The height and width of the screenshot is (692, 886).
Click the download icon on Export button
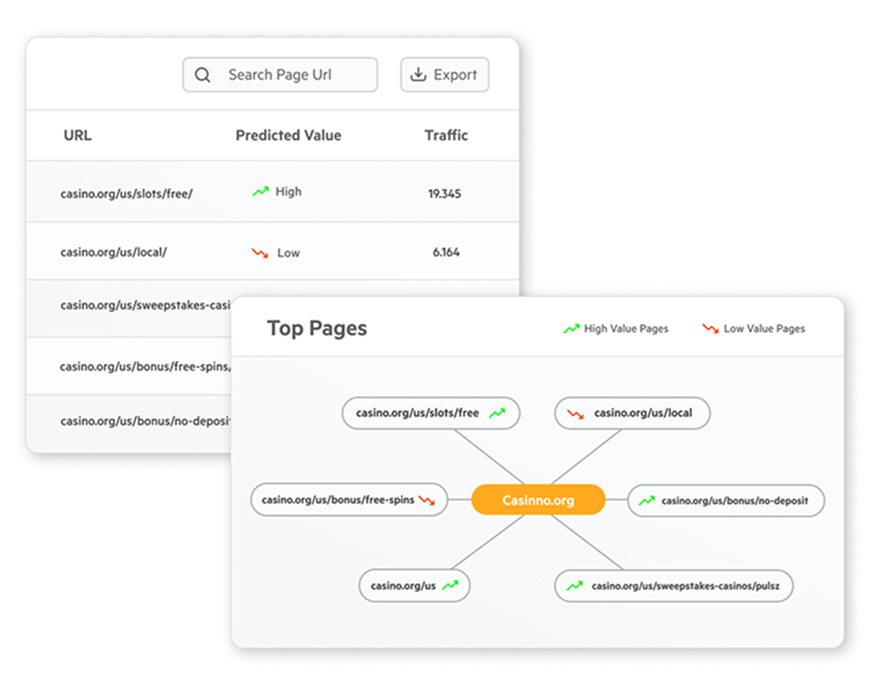(x=418, y=74)
